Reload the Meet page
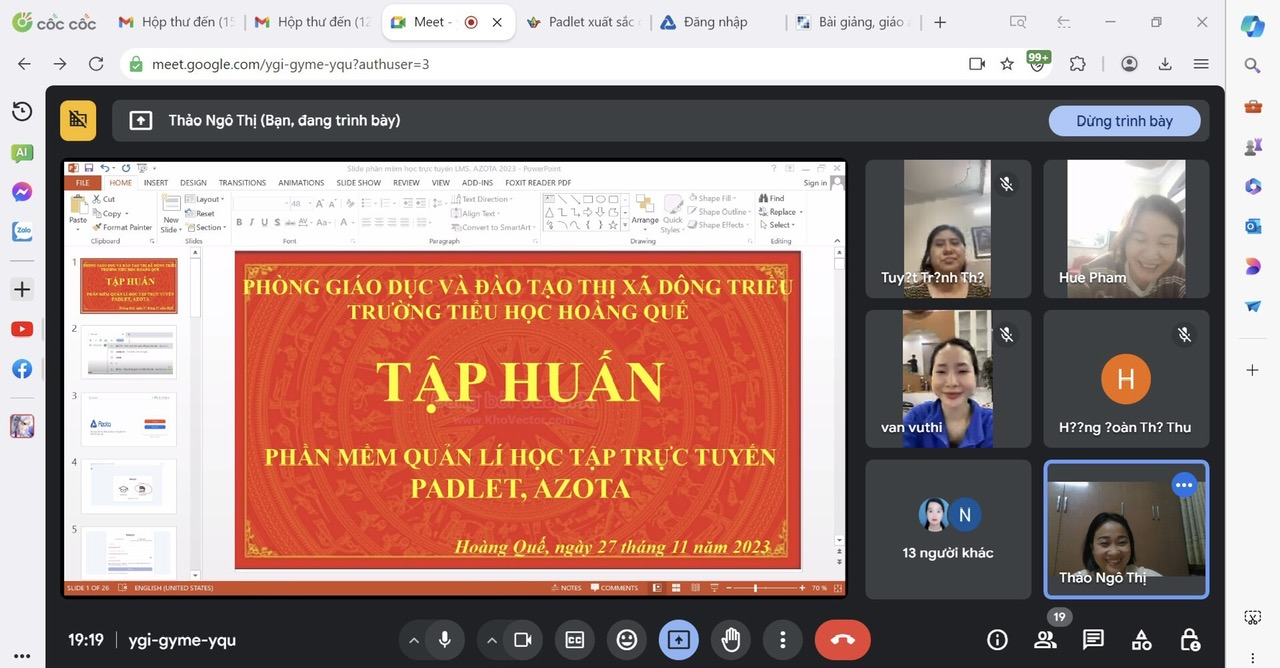Image resolution: width=1280 pixels, height=668 pixels. tap(96, 64)
